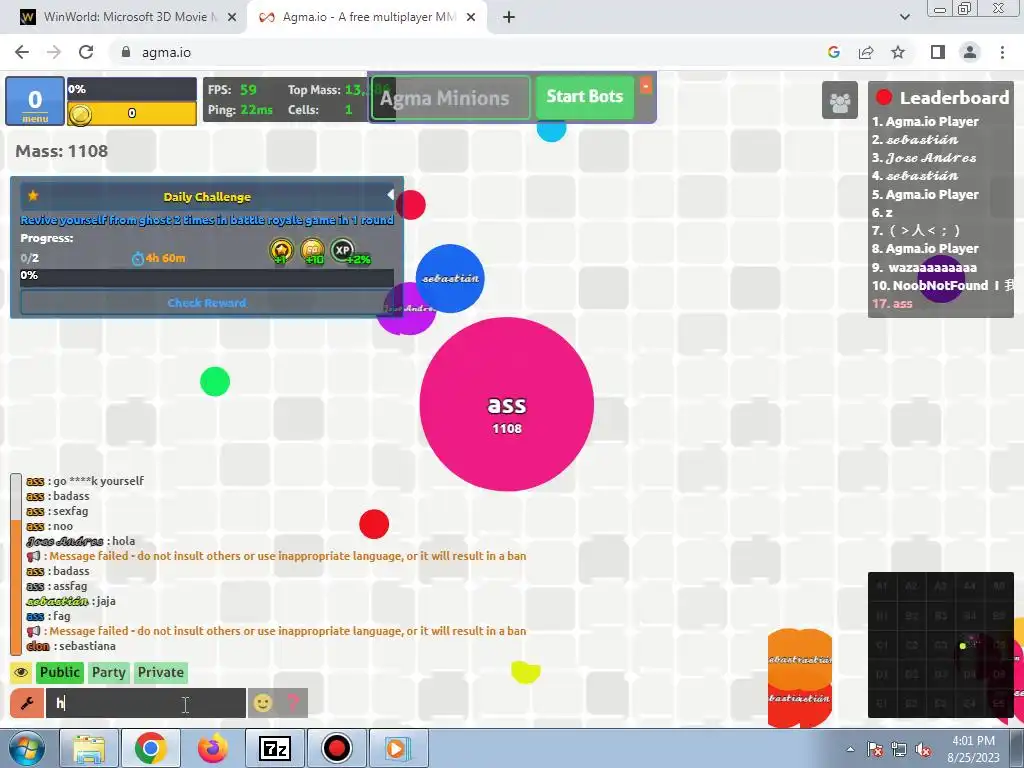
Task: Switch to the Public chat tab
Action: (59, 672)
